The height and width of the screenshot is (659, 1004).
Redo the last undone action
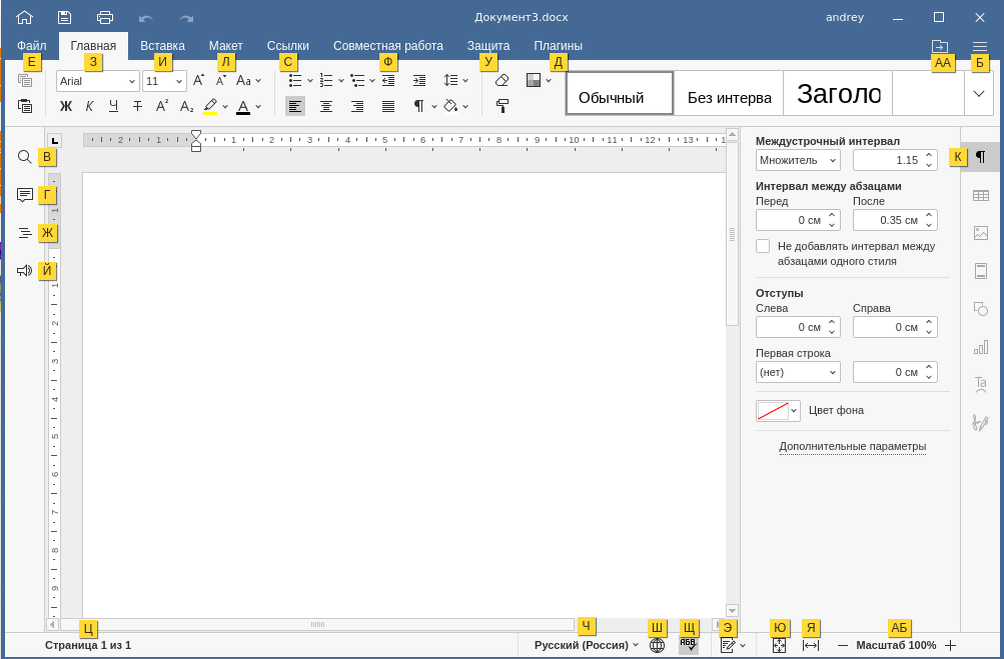point(186,18)
